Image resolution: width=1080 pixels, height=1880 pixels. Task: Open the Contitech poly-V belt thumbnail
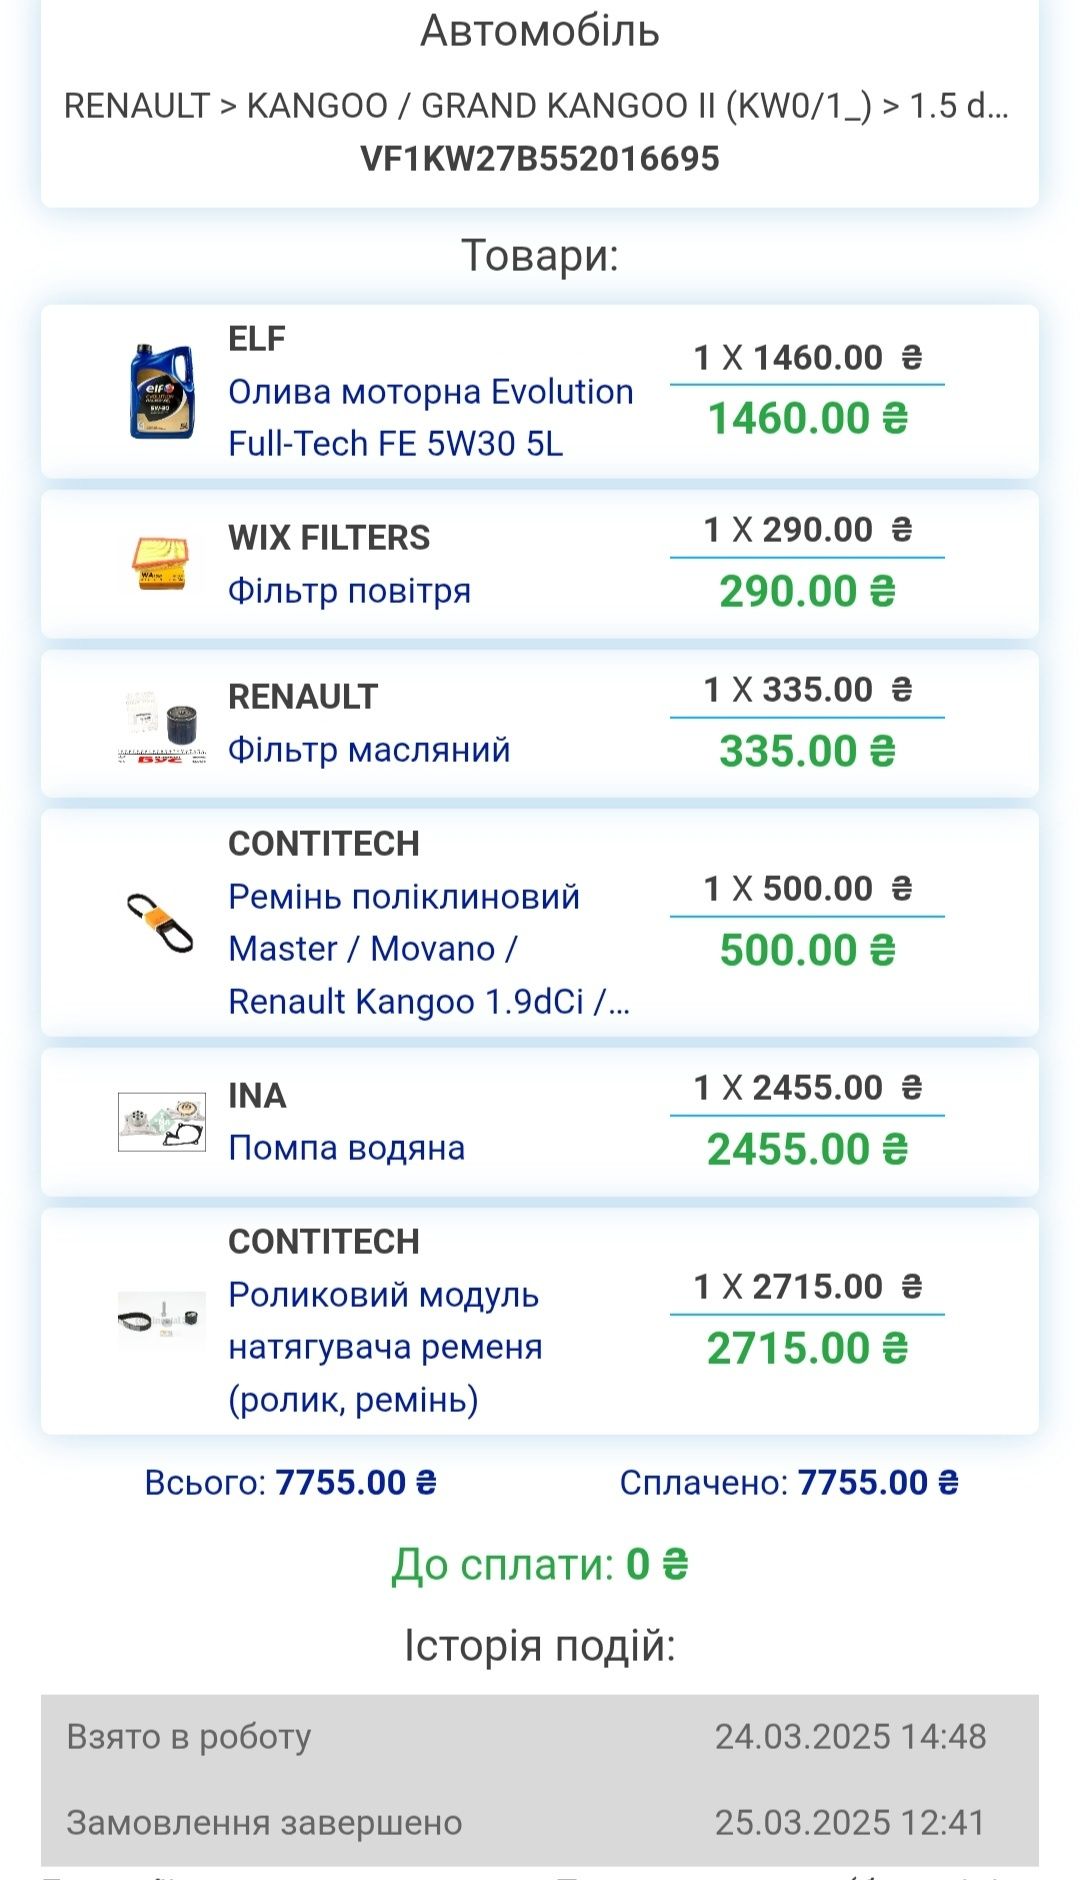162,921
